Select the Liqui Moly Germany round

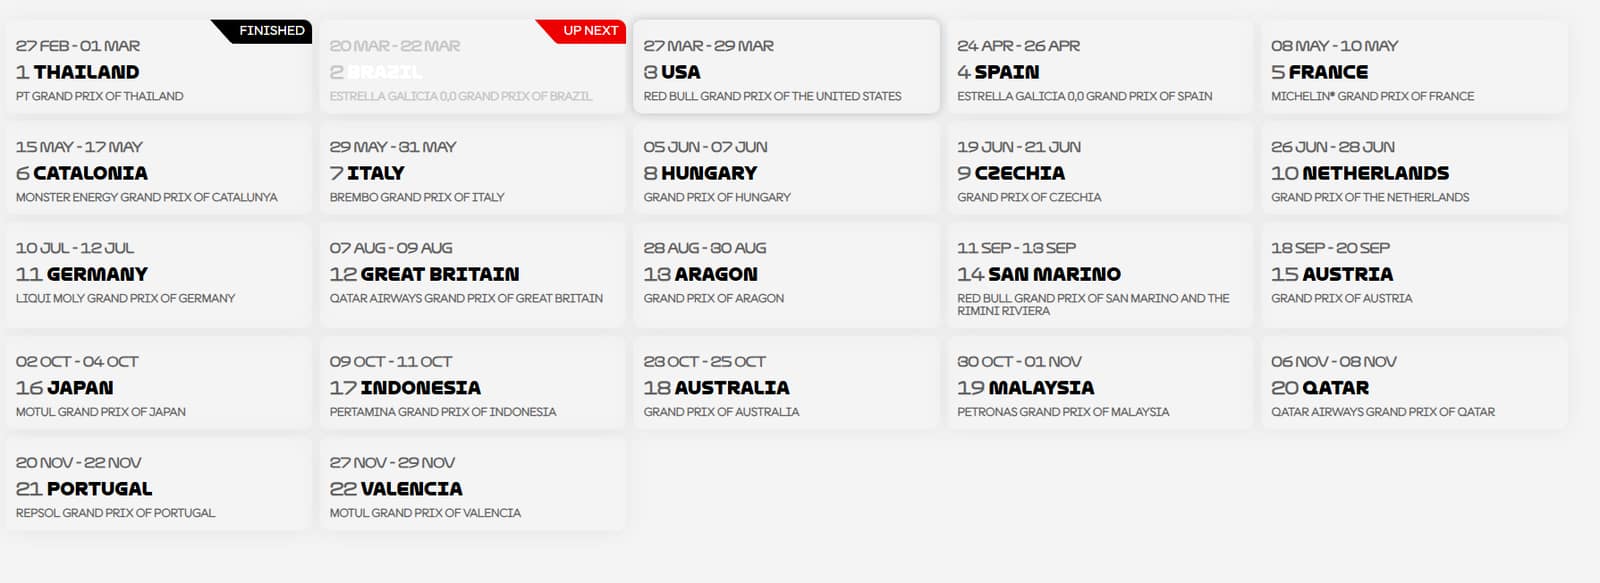tap(158, 274)
